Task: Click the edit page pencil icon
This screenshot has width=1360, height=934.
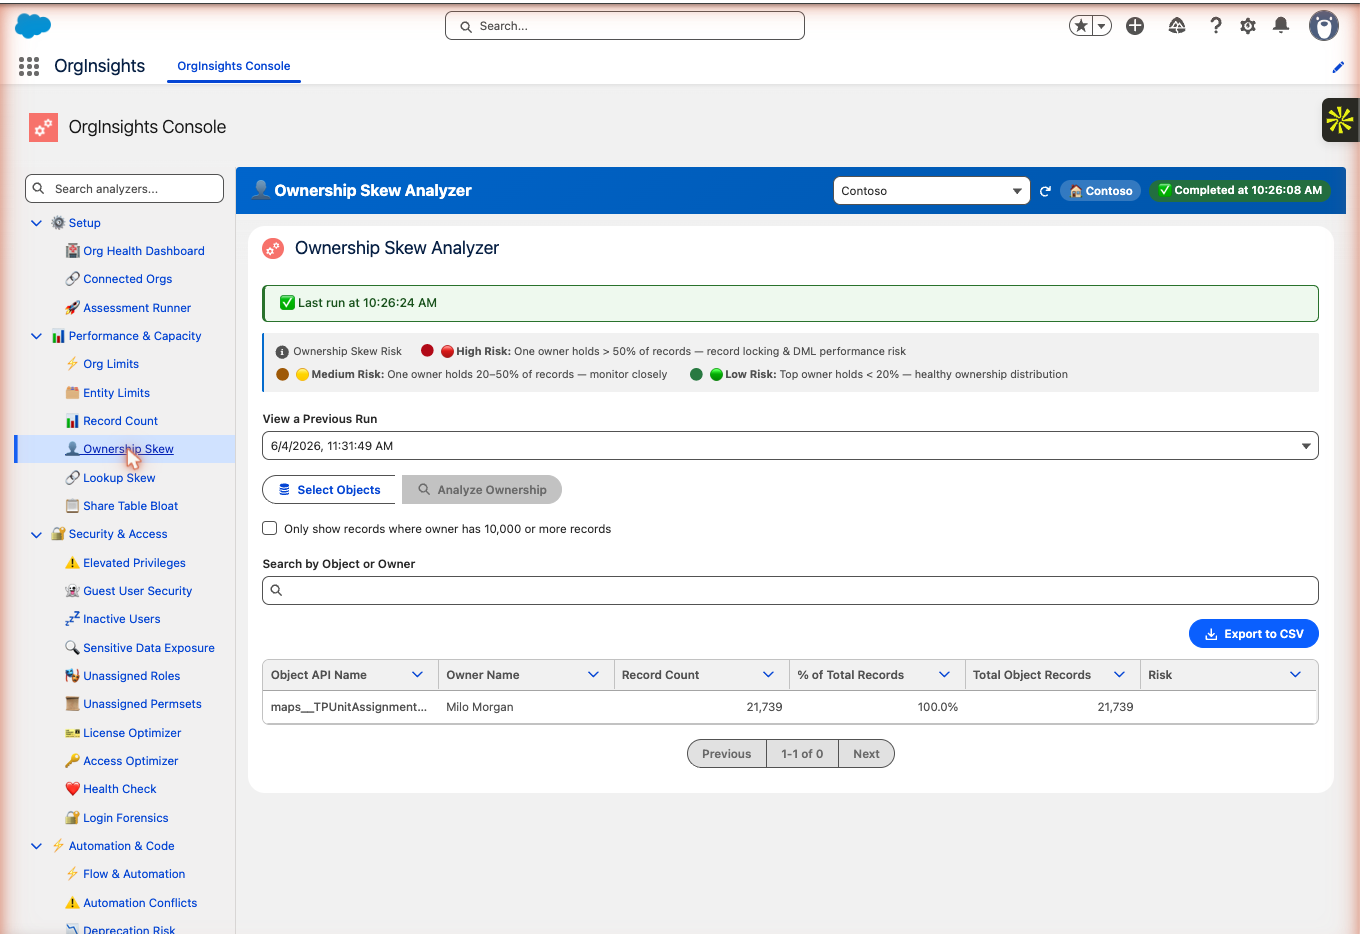Action: tap(1338, 67)
